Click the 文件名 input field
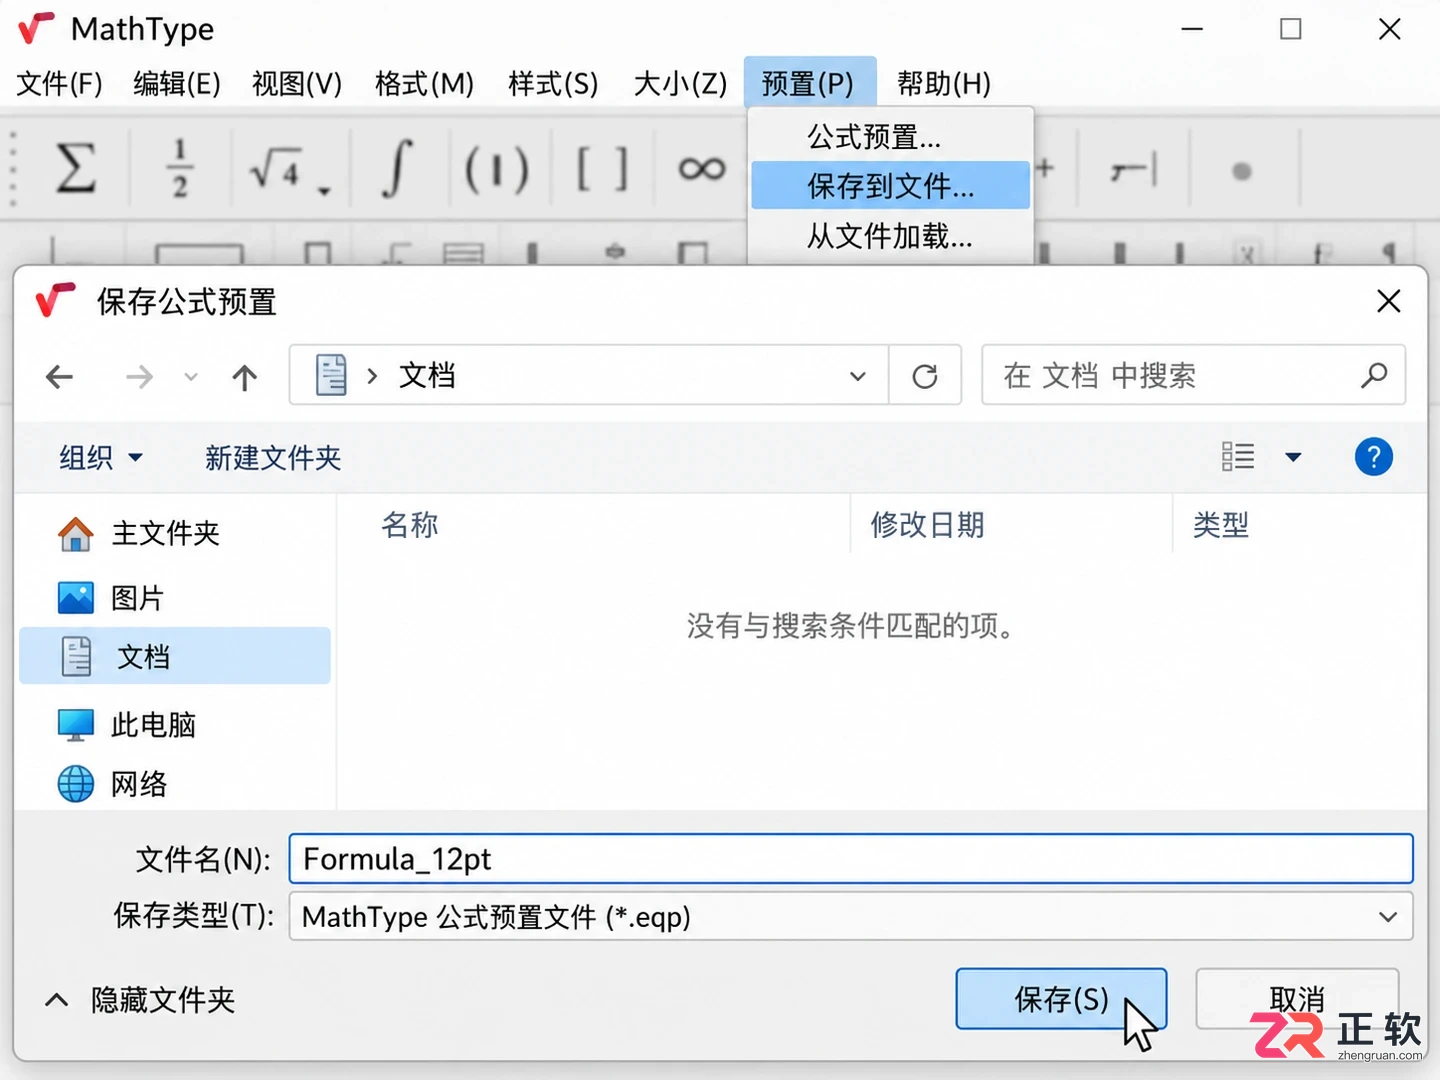Viewport: 1440px width, 1080px height. click(x=851, y=859)
